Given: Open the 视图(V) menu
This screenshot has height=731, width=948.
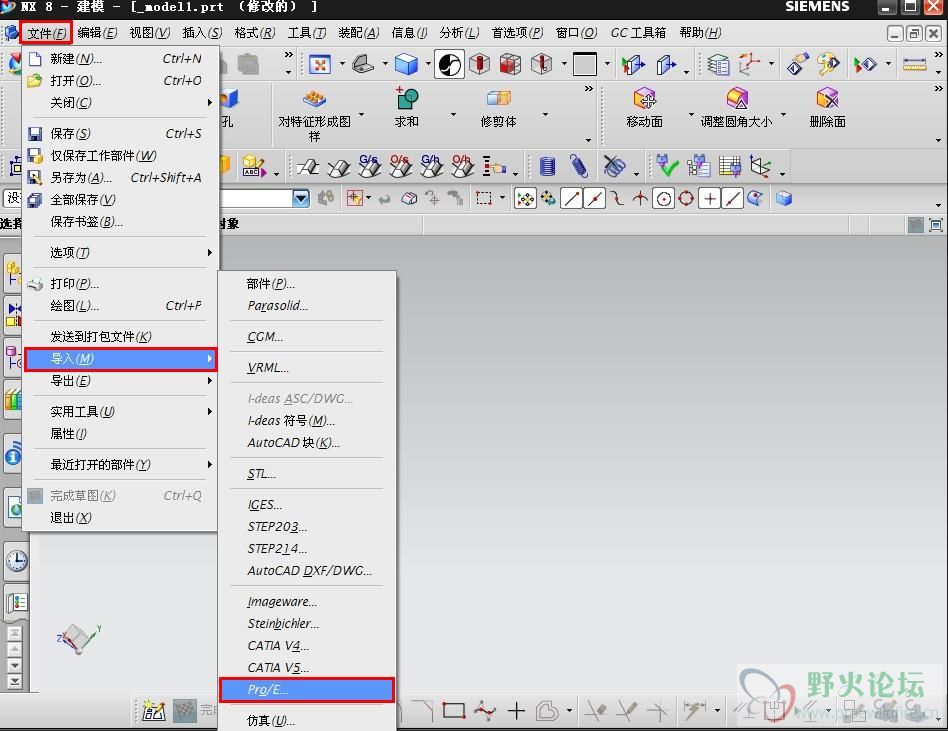Looking at the screenshot, I should [x=150, y=33].
